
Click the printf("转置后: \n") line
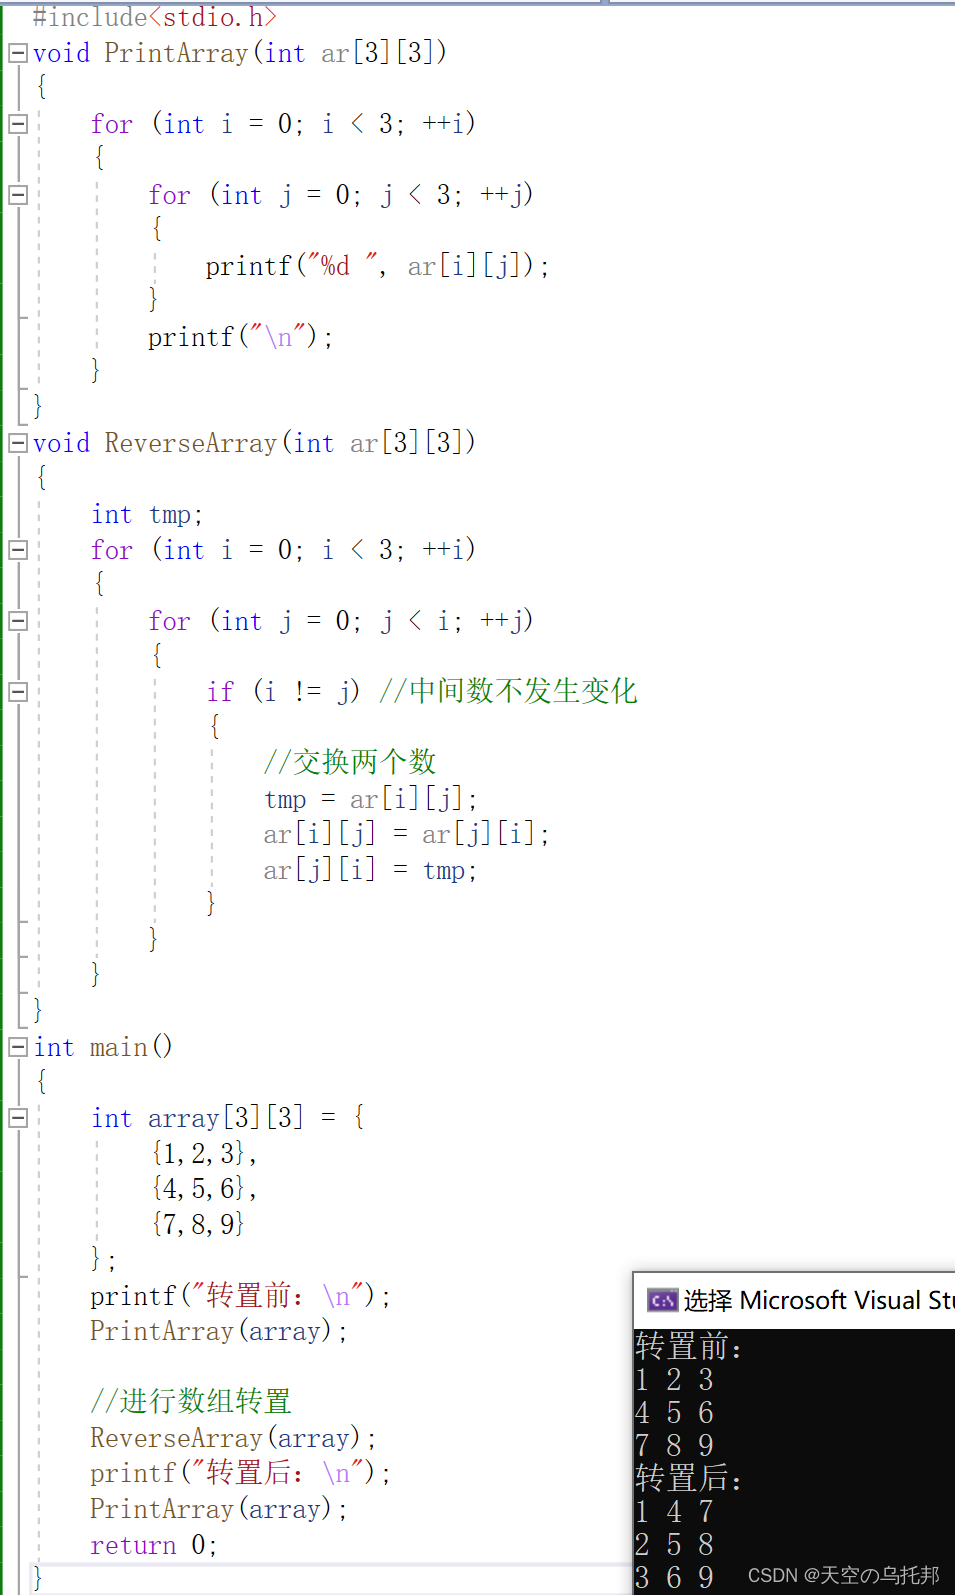pyautogui.click(x=240, y=1473)
